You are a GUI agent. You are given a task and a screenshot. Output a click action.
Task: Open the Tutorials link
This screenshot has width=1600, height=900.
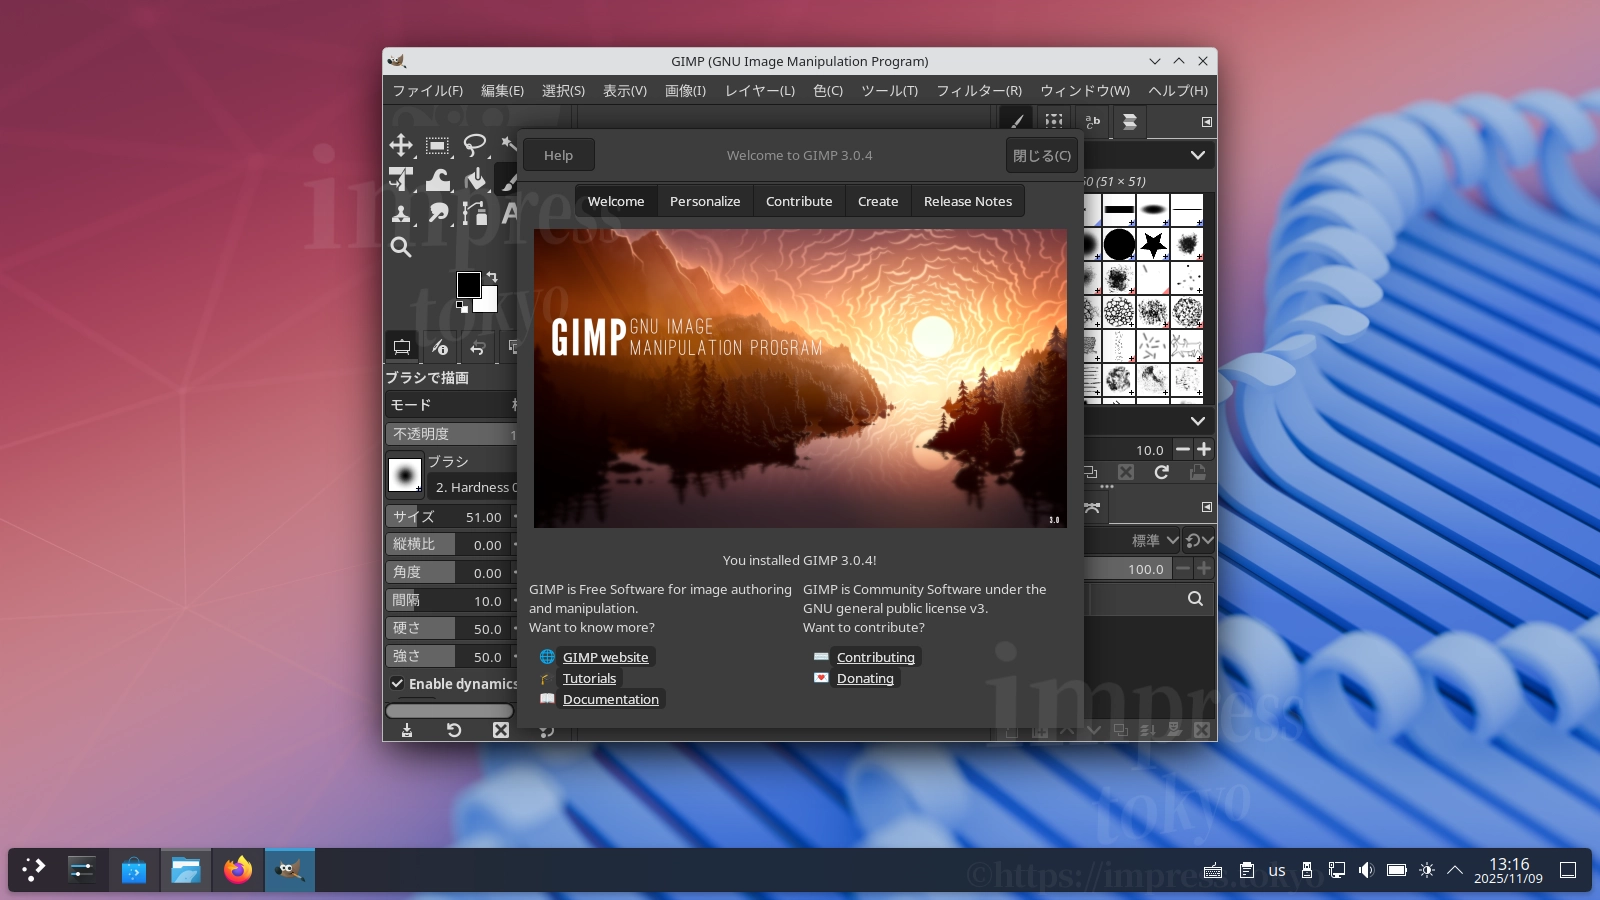pyautogui.click(x=590, y=678)
